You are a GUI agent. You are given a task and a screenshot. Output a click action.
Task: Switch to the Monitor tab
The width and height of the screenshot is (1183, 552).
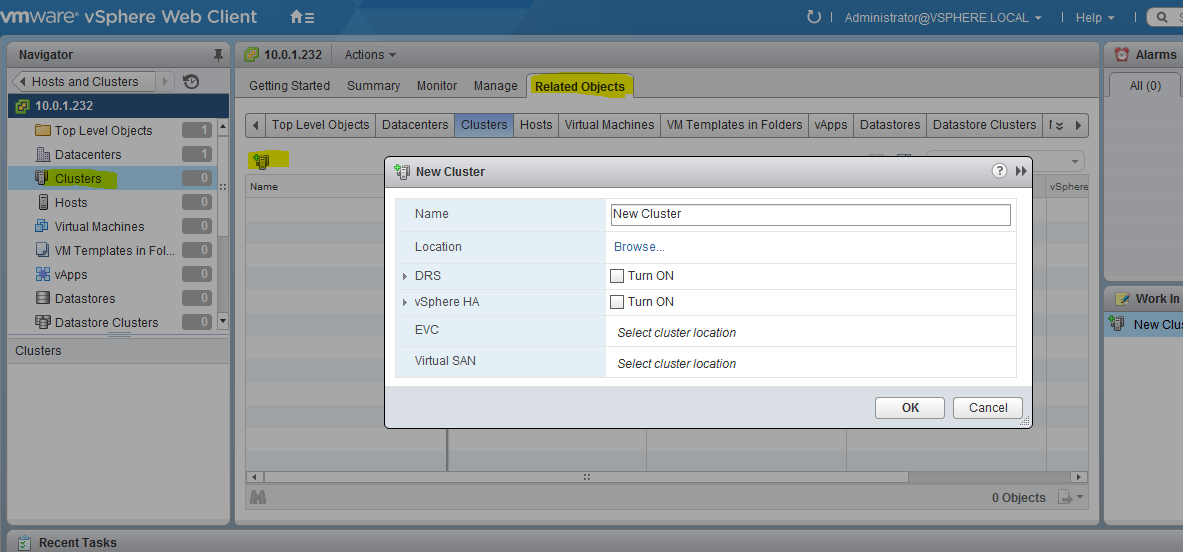437,86
